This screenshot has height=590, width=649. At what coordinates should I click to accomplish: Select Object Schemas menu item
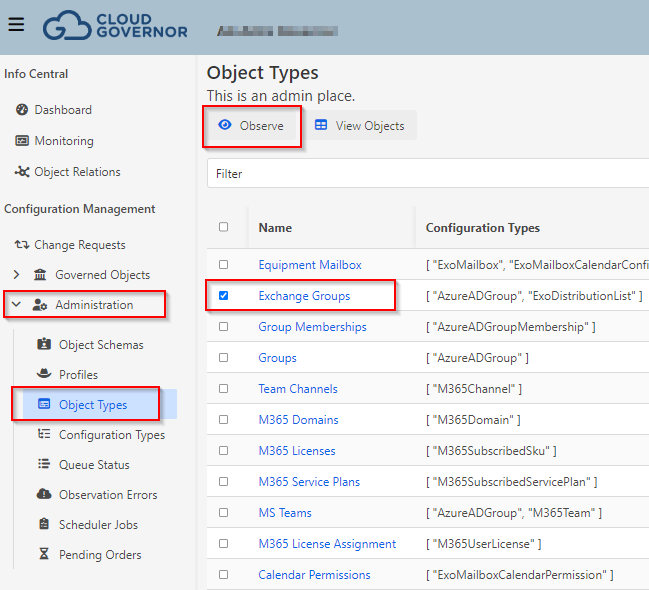coord(101,345)
